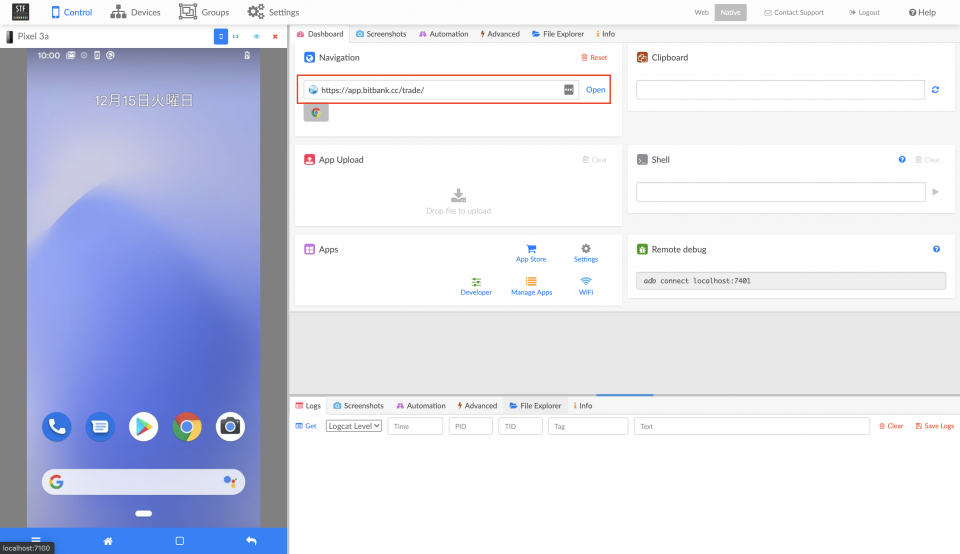
Task: Open upper File Explorer tab
Action: pos(558,34)
